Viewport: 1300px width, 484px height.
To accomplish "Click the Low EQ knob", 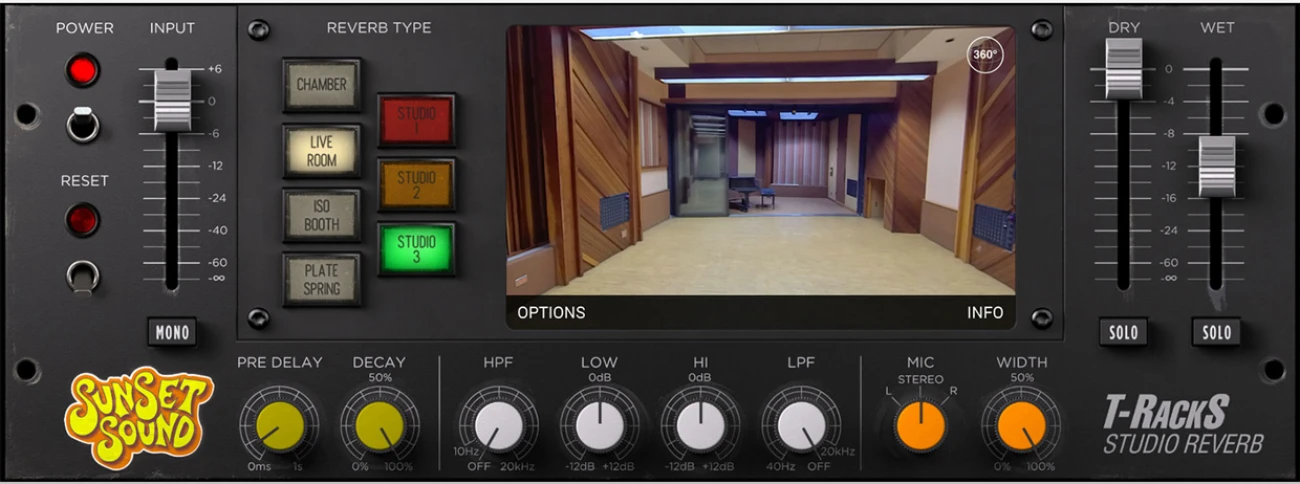I will 600,427.
